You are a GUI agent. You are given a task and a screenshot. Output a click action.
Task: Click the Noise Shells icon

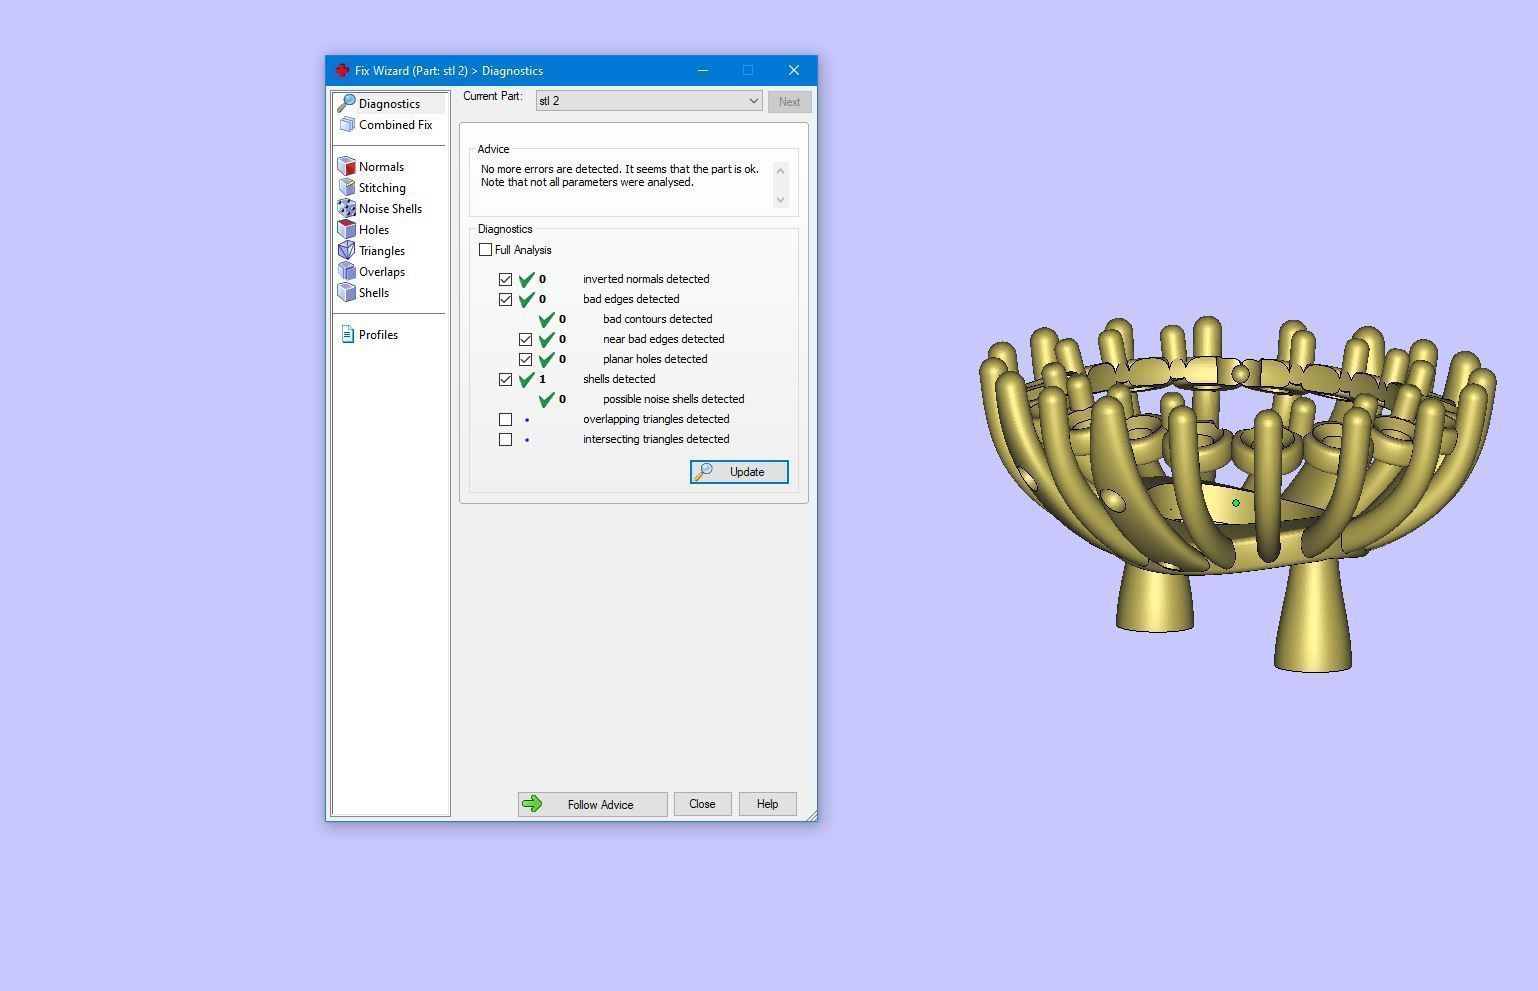(x=347, y=209)
